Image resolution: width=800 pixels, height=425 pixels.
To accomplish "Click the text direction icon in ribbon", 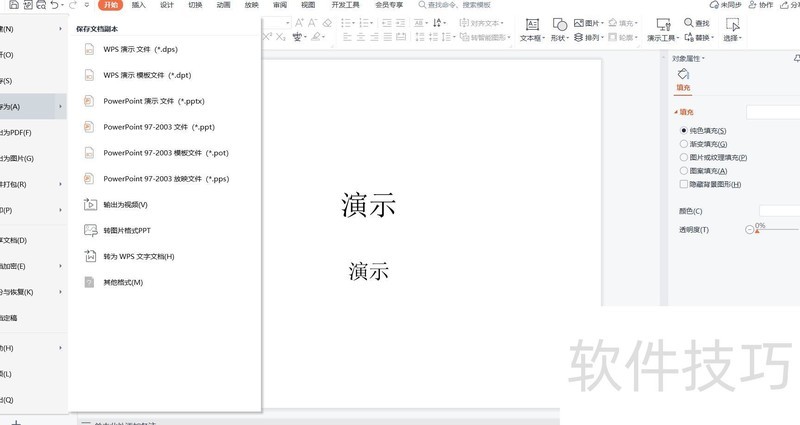I will pos(437,23).
